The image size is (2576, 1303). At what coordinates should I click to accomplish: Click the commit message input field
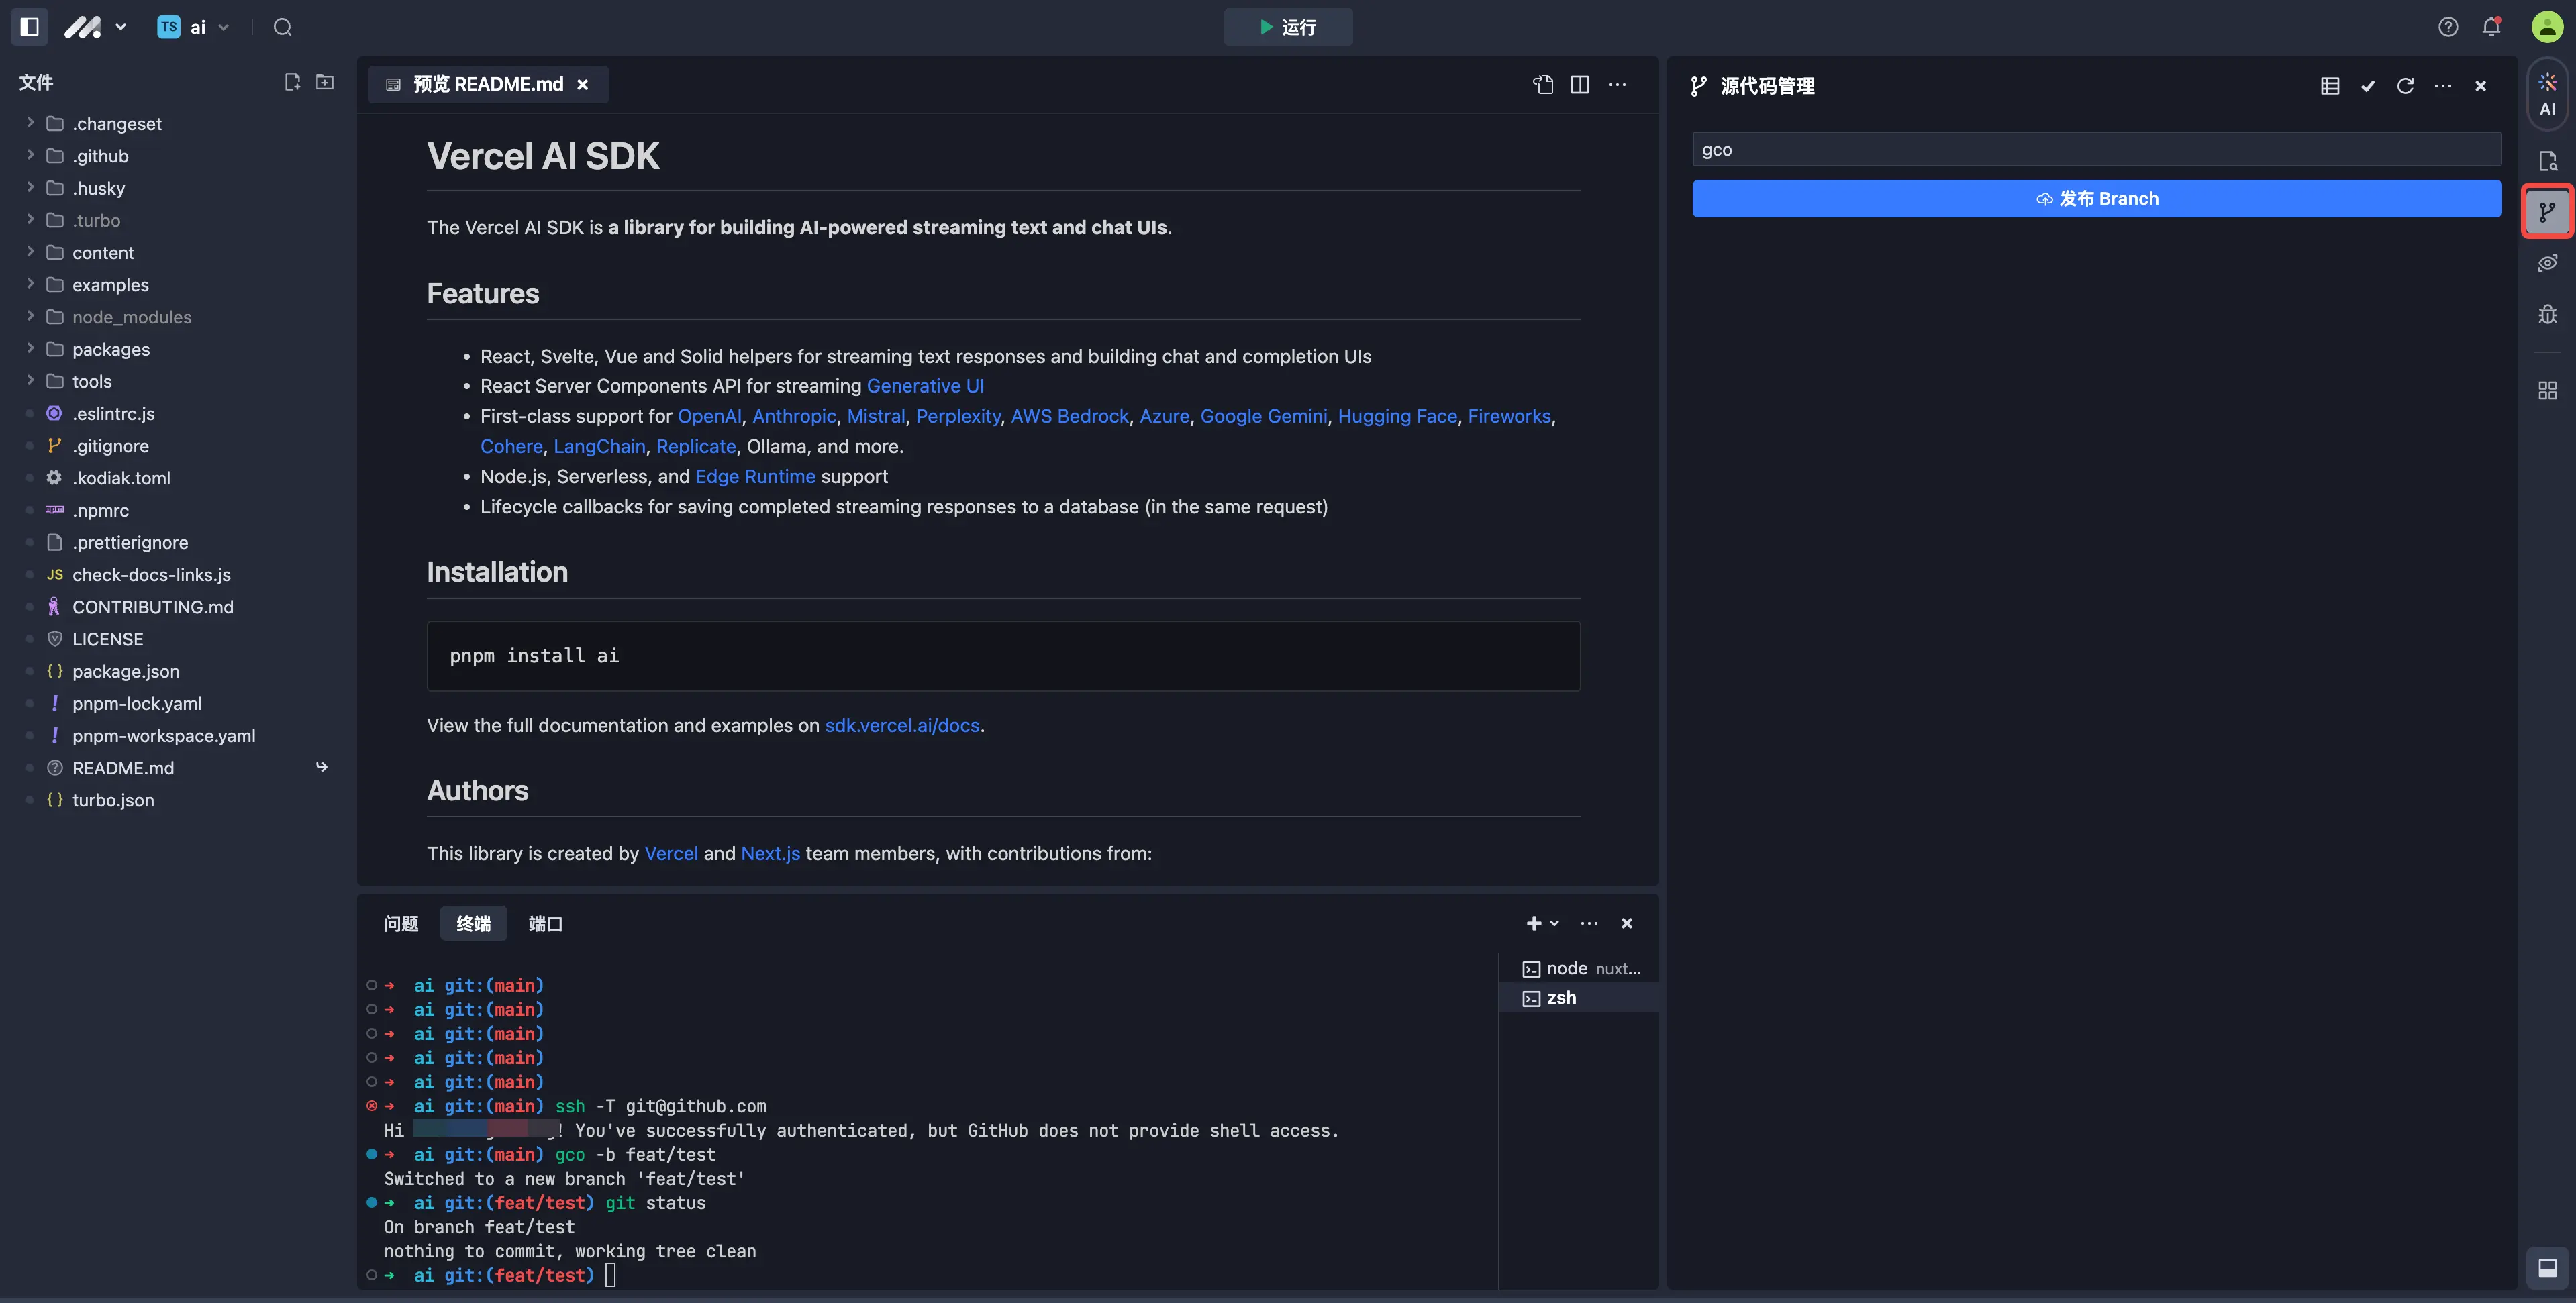click(x=2096, y=149)
